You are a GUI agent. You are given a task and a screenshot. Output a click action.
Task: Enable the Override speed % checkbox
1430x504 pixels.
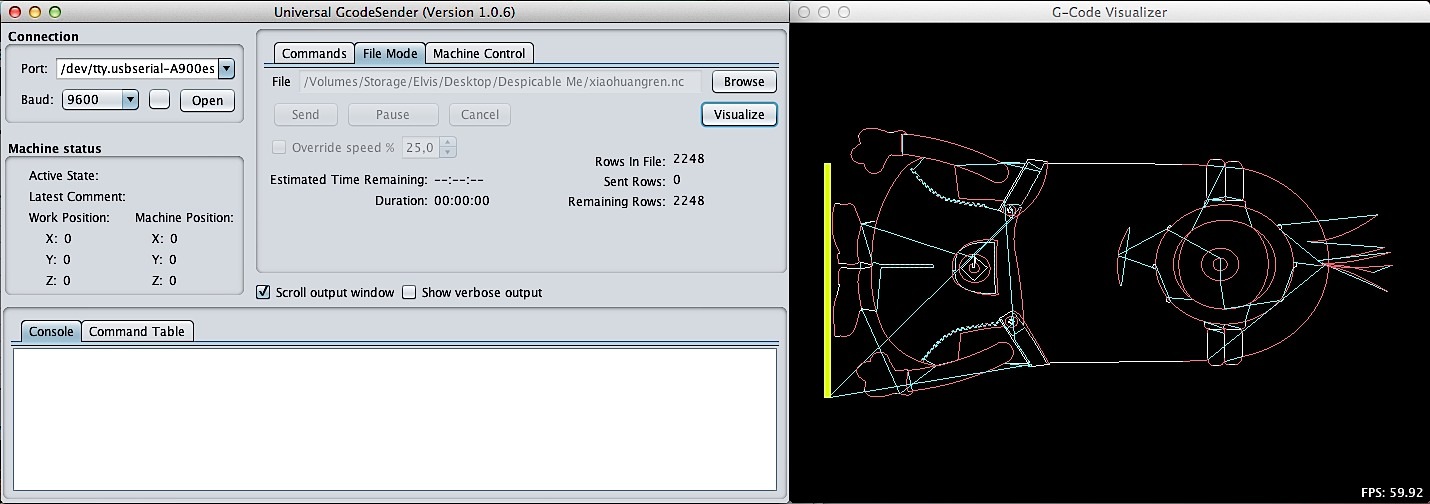click(x=279, y=147)
